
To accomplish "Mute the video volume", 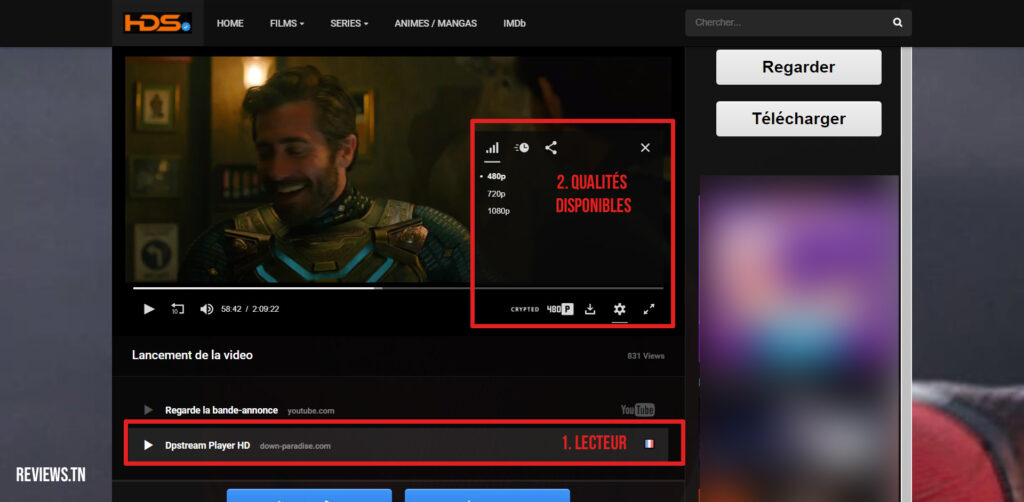I will click(x=206, y=309).
